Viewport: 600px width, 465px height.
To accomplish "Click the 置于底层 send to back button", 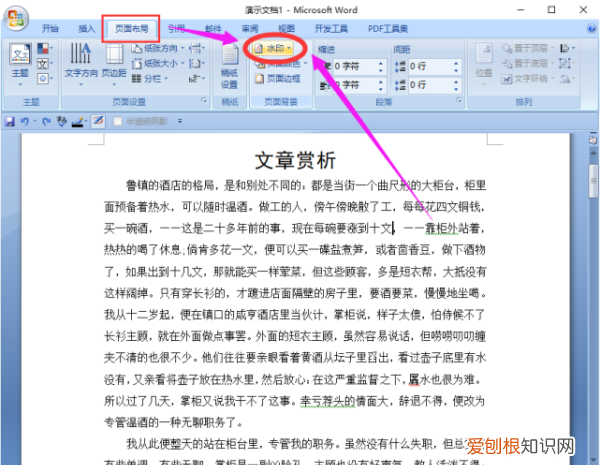I will coord(528,63).
